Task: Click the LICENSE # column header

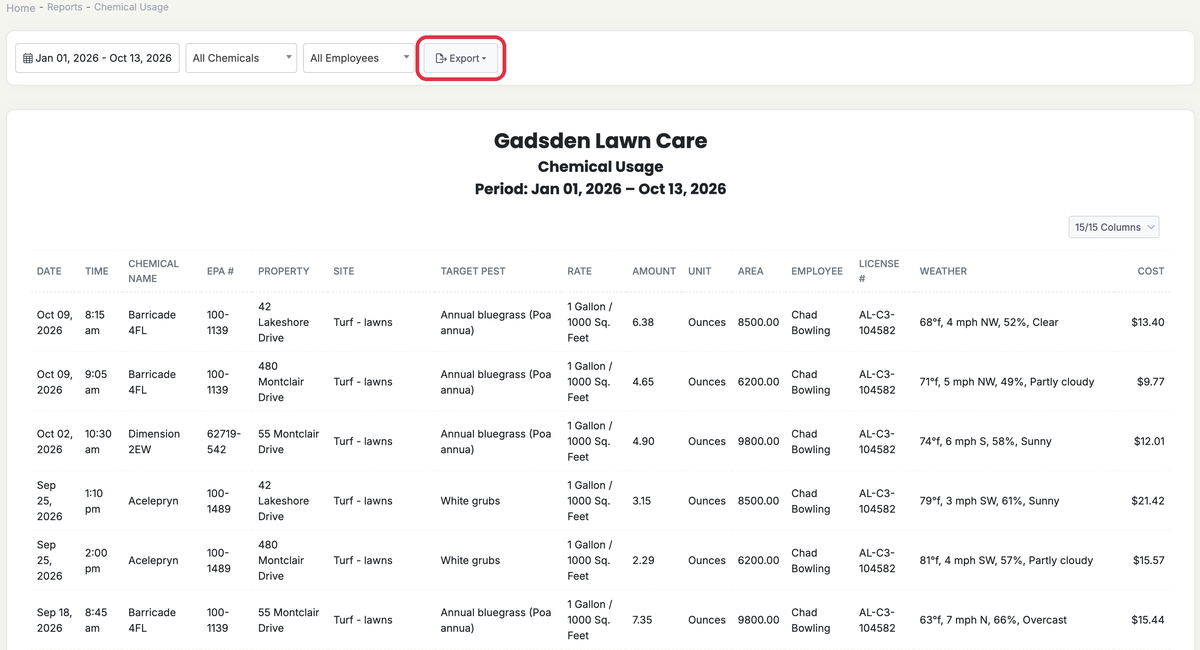Action: click(x=879, y=271)
